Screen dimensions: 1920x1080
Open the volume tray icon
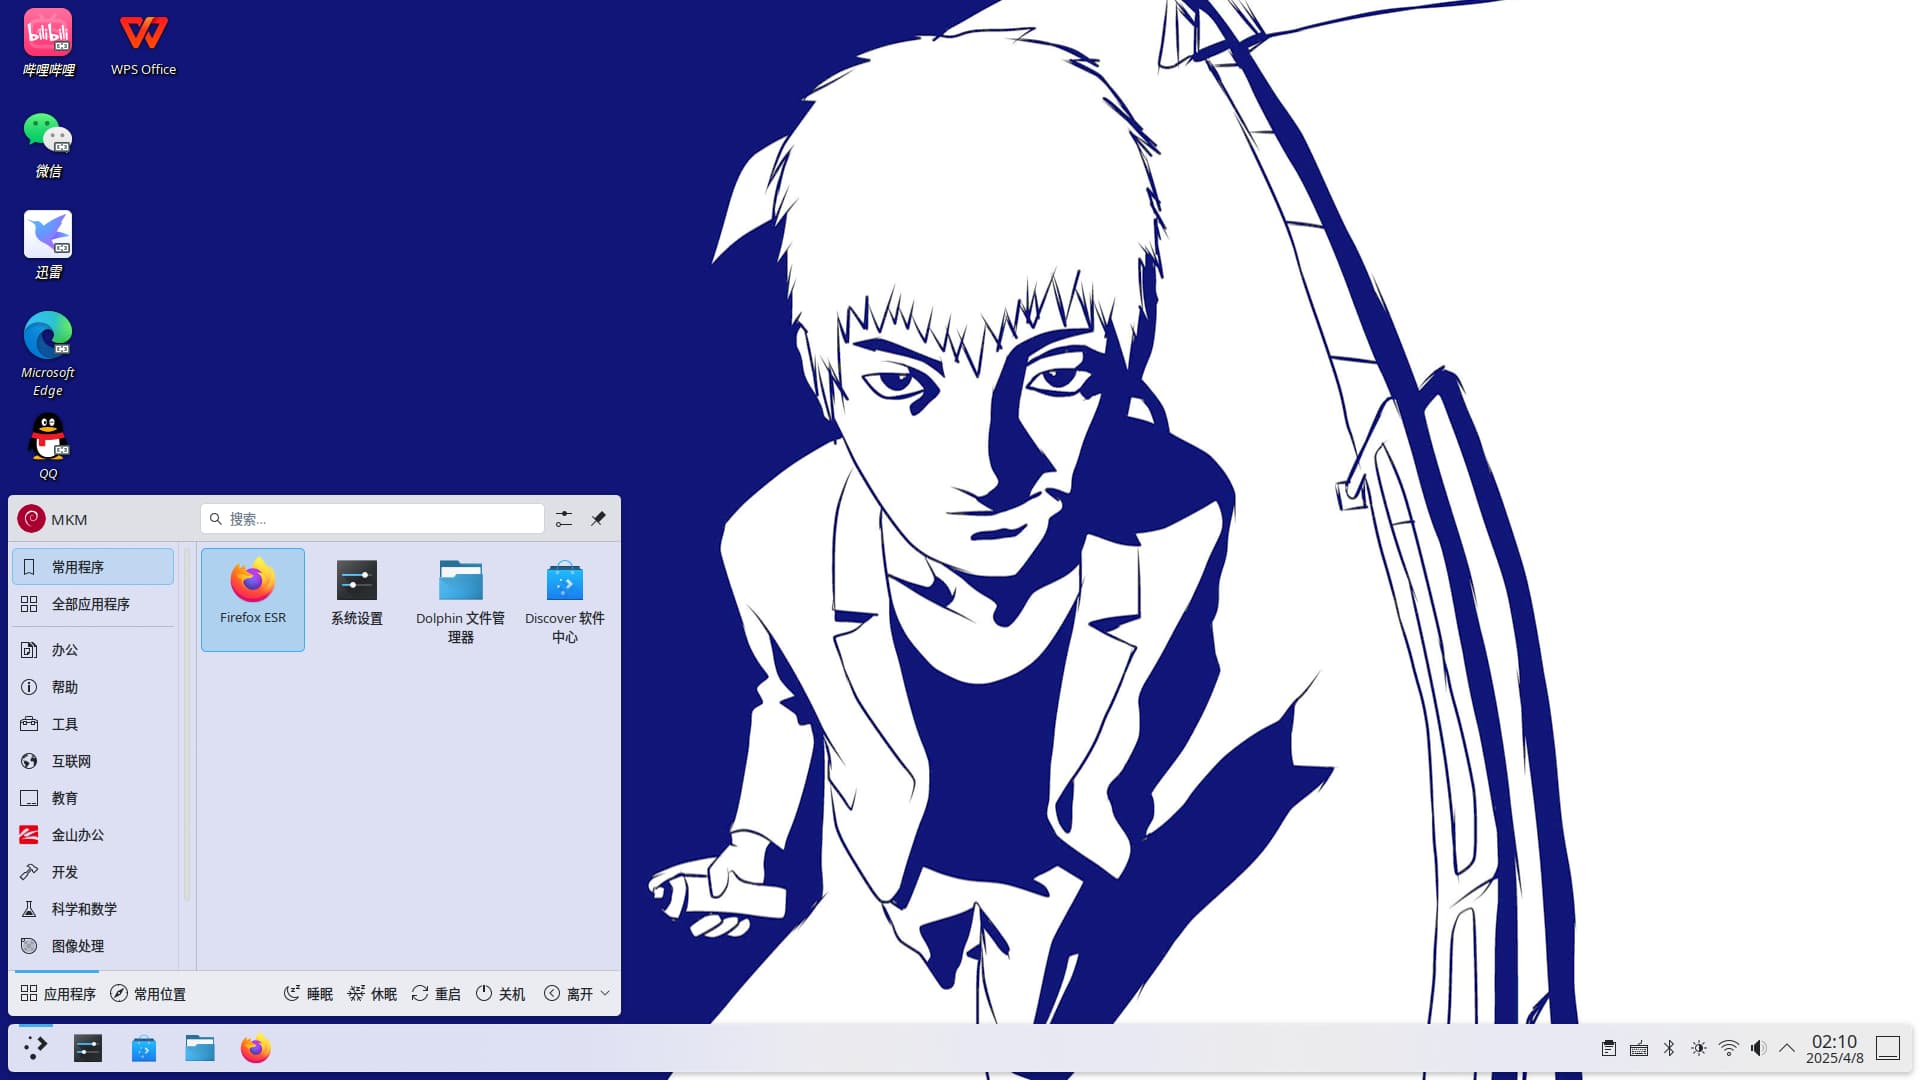(1758, 1048)
